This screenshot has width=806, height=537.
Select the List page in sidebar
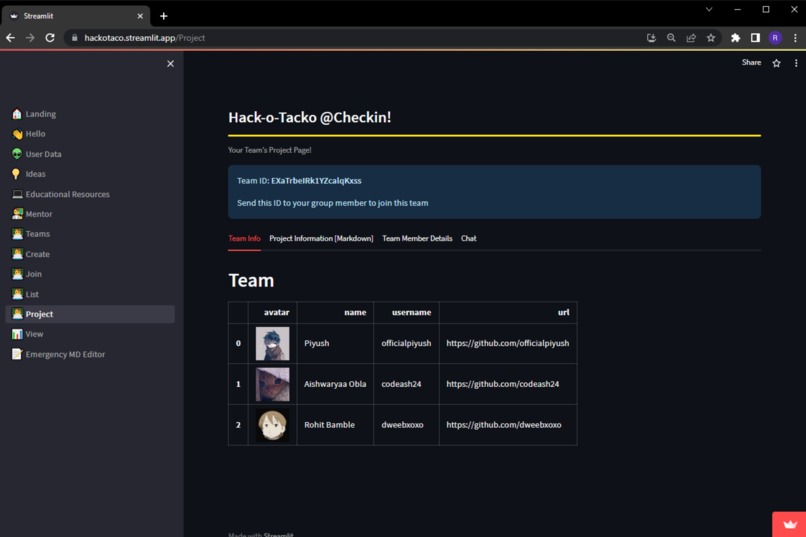pyautogui.click(x=90, y=294)
